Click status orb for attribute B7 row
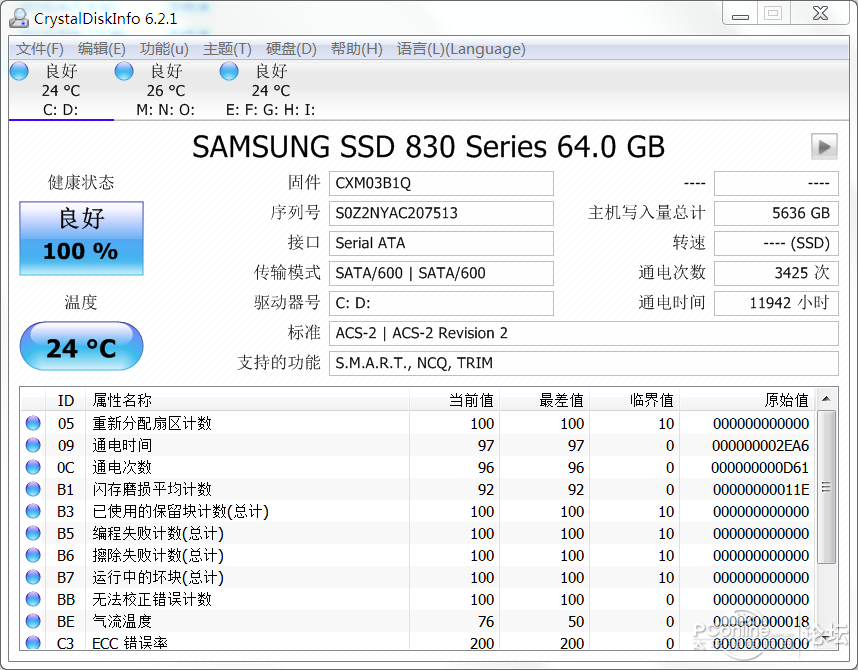 33,577
